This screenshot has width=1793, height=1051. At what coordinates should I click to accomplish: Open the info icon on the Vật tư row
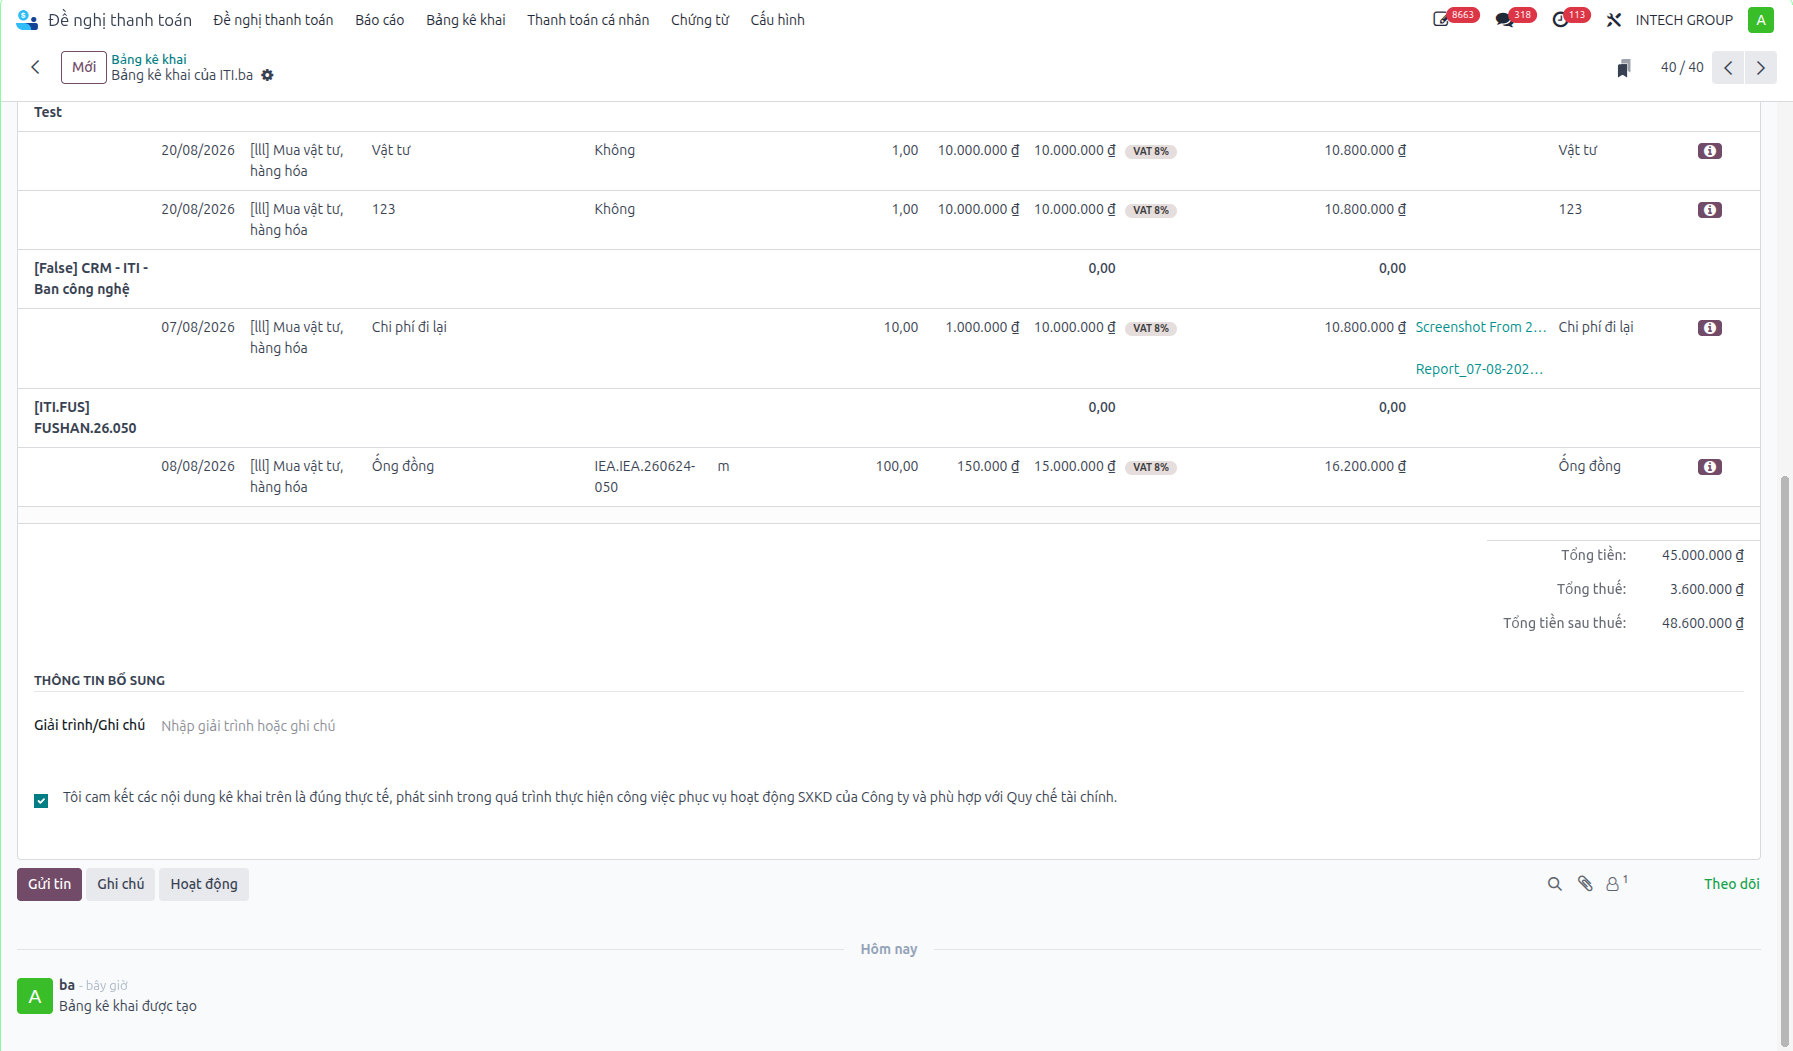point(1710,151)
